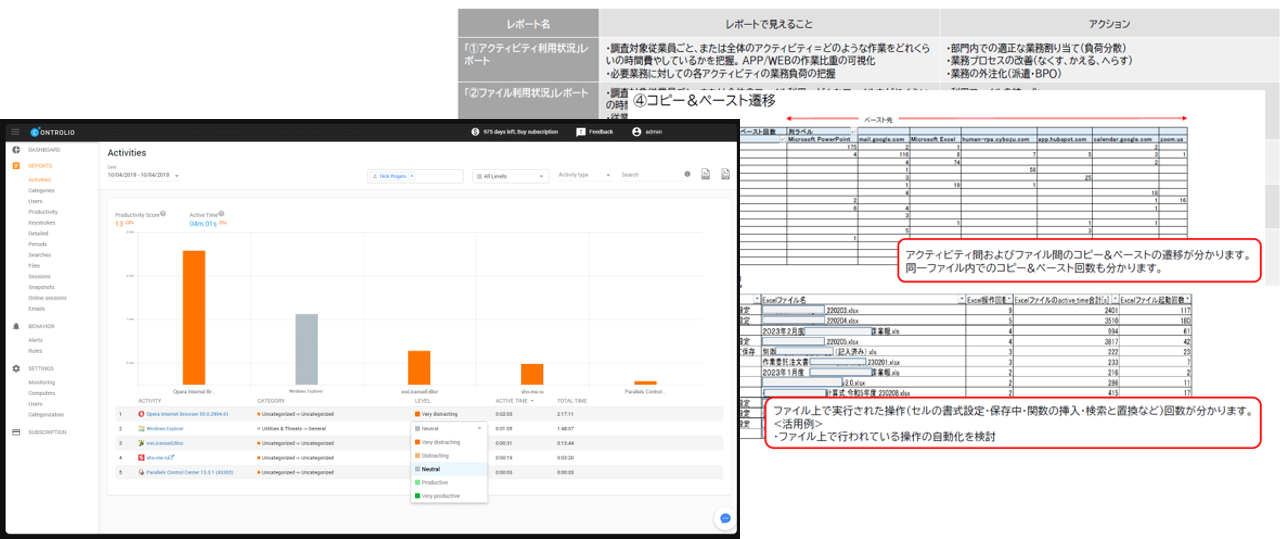Viewport: 1288px width, 539px height.
Task: Open Rules under Behavior
Action: tap(34, 351)
